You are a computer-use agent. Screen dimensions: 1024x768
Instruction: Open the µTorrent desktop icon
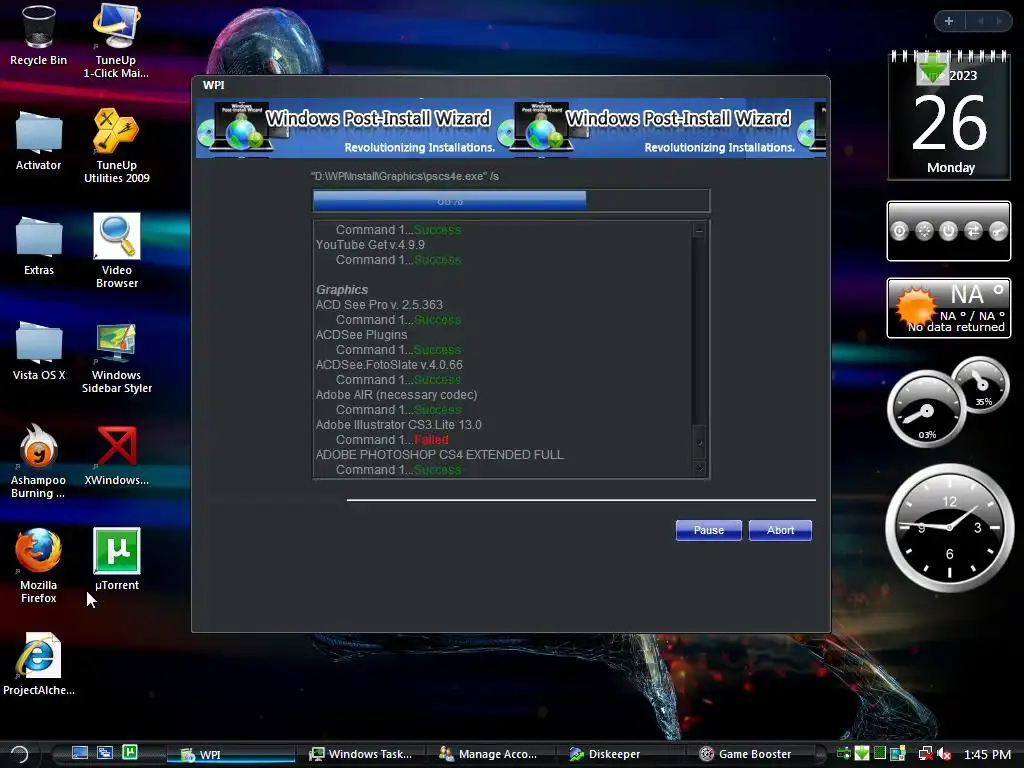(x=116, y=560)
